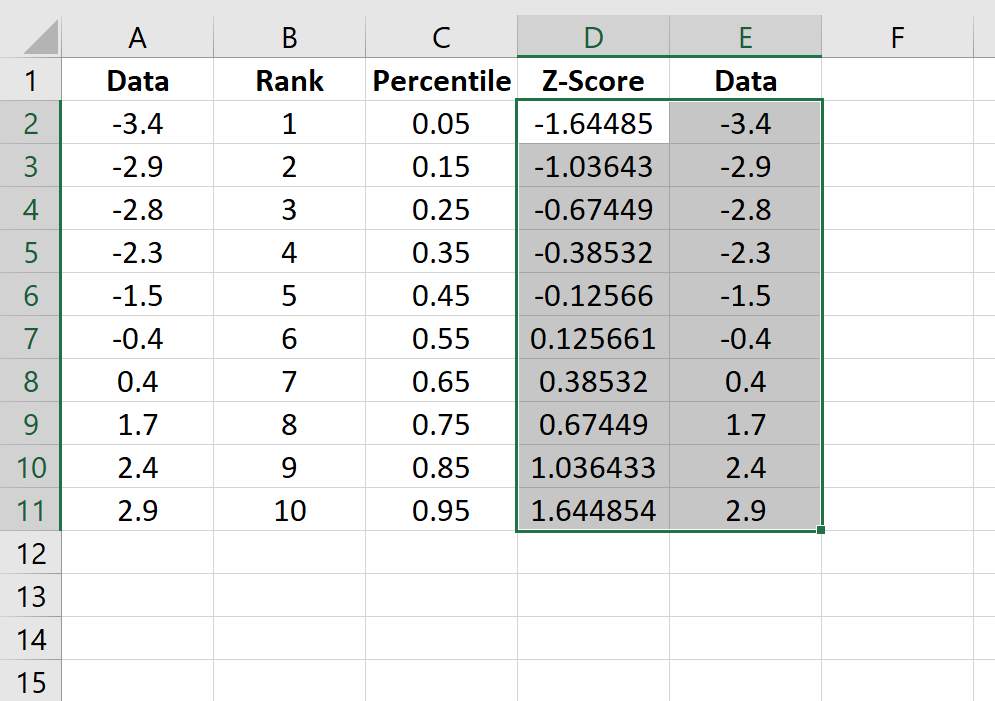Select column A header
This screenshot has width=995, height=701.
pyautogui.click(x=137, y=35)
